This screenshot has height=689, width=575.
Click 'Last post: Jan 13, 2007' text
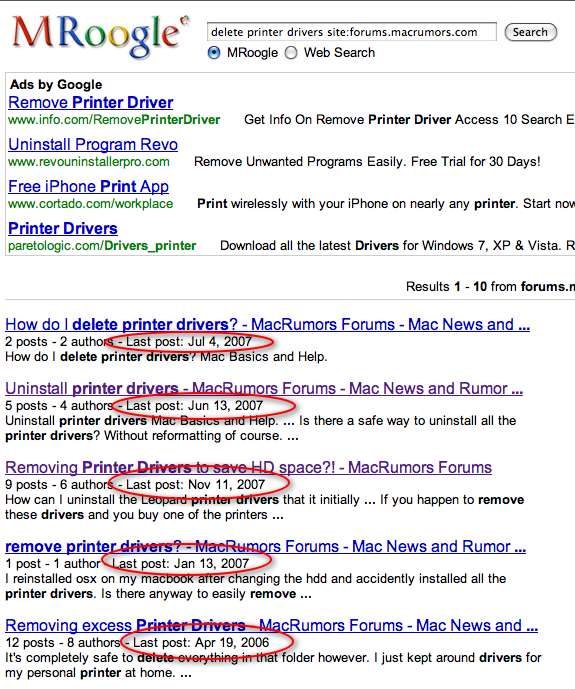(181, 563)
